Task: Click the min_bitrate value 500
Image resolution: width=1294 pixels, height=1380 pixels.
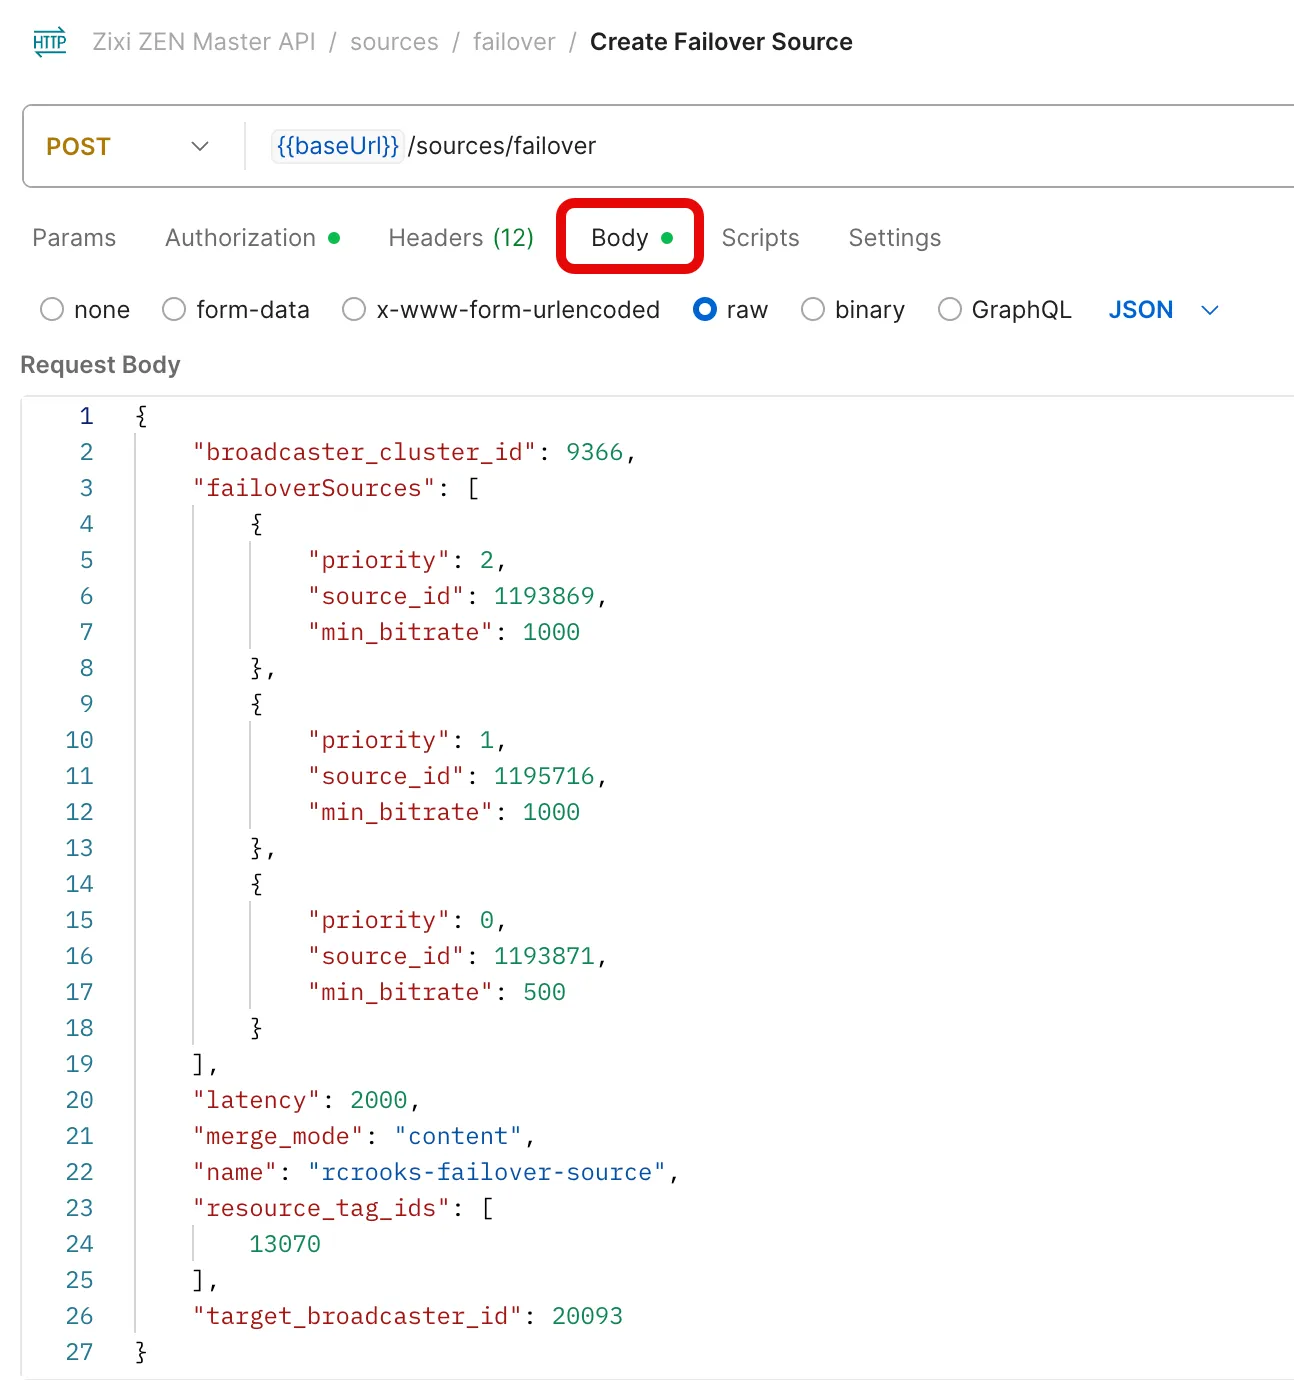Action: coord(544,992)
